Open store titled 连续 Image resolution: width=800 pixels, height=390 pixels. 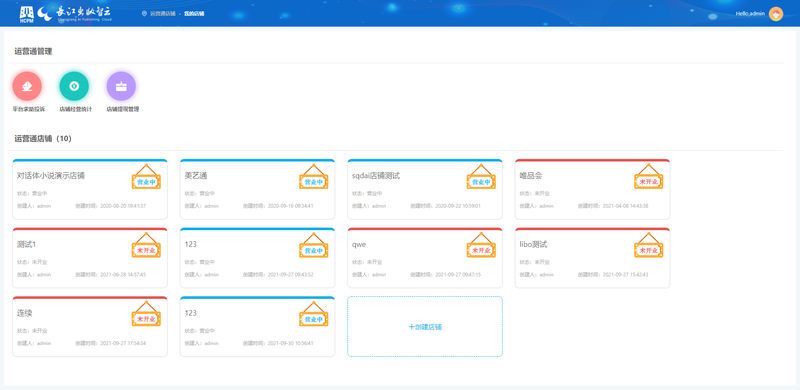click(24, 313)
